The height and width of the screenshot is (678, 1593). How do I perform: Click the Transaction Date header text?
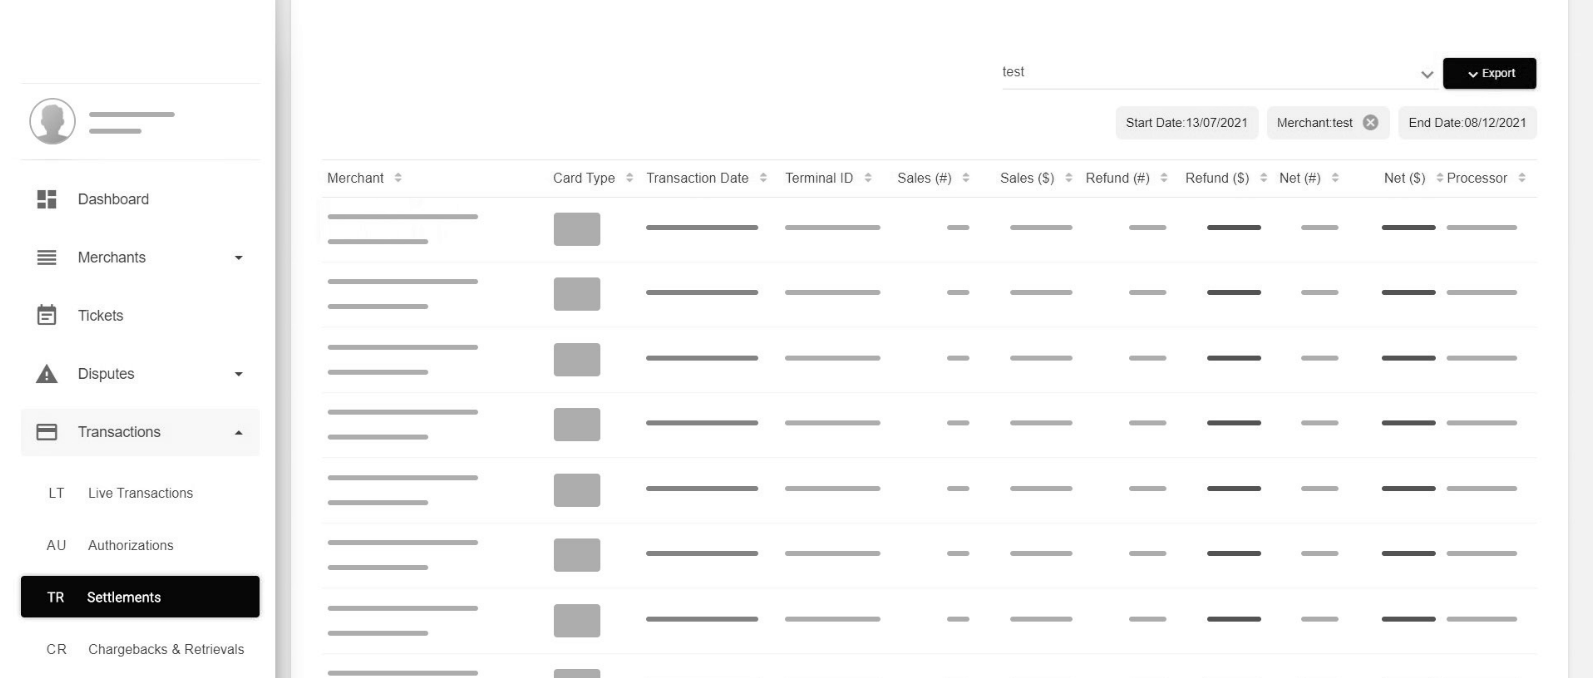click(x=697, y=178)
